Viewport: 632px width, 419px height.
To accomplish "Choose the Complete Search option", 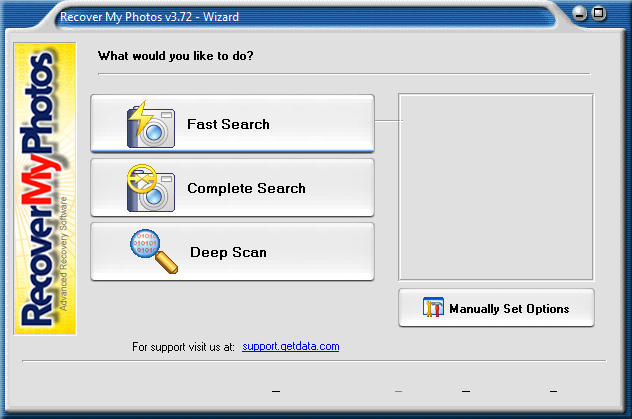I will point(233,188).
